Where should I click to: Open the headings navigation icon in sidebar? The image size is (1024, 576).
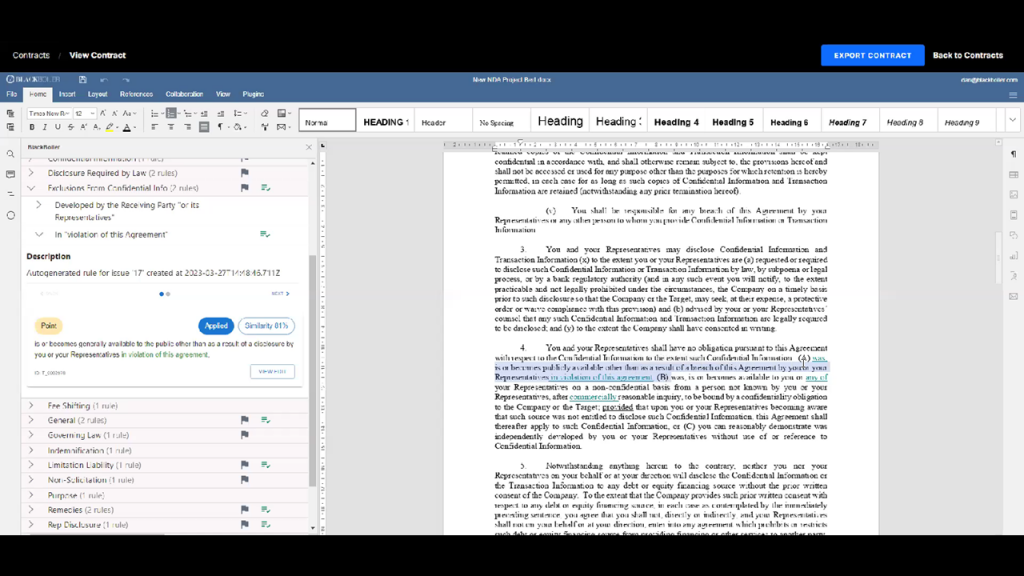(x=10, y=194)
